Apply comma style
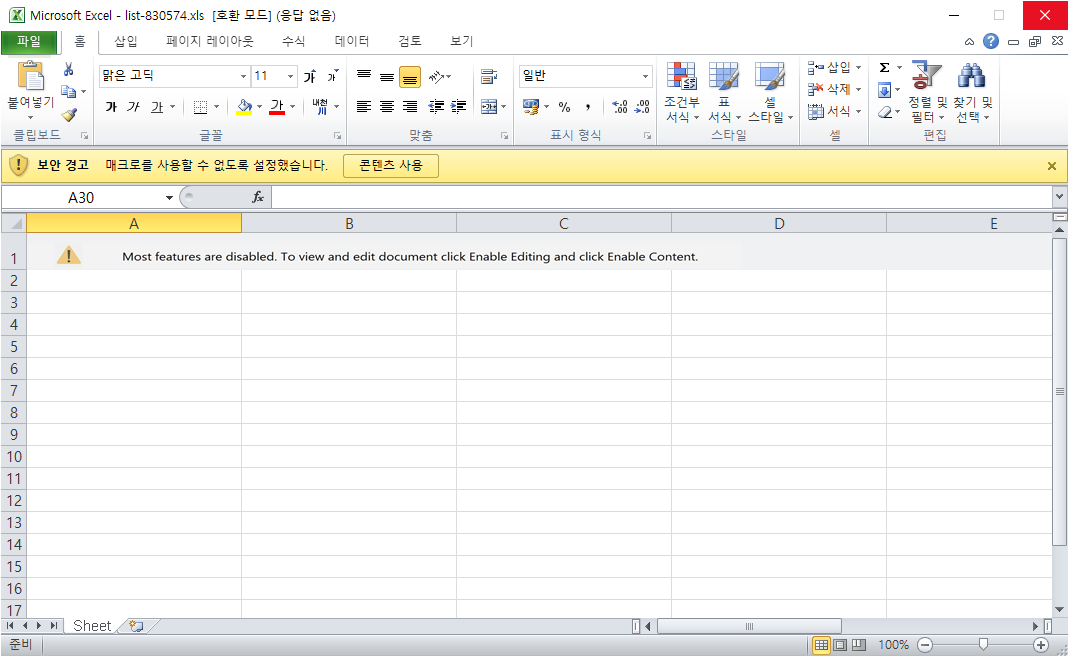The height and width of the screenshot is (657, 1069). click(587, 107)
